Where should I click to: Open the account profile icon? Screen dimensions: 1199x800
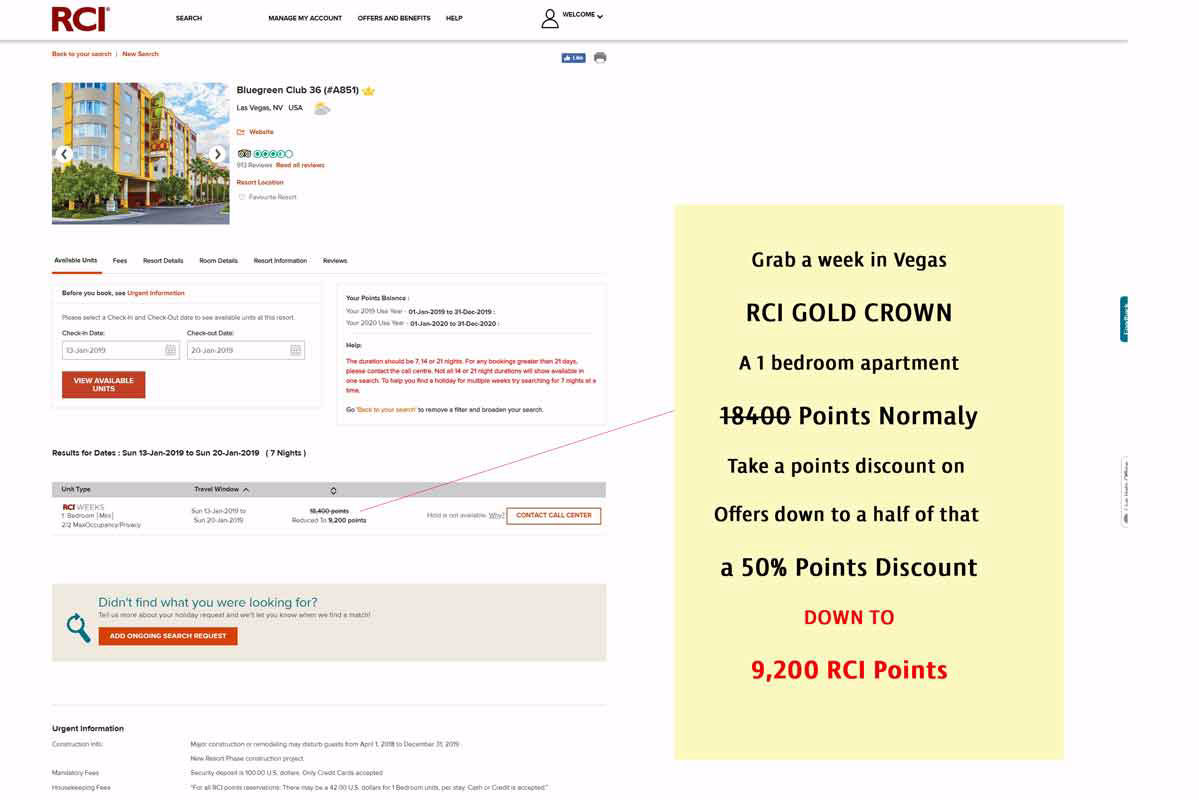click(x=550, y=18)
